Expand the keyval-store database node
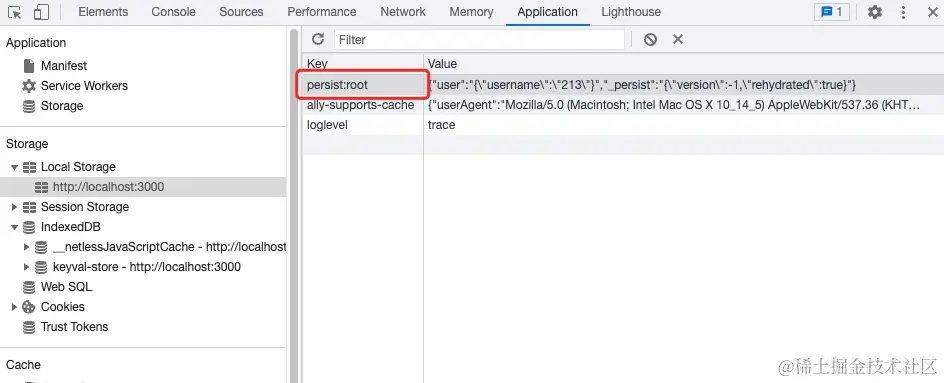 (26, 267)
